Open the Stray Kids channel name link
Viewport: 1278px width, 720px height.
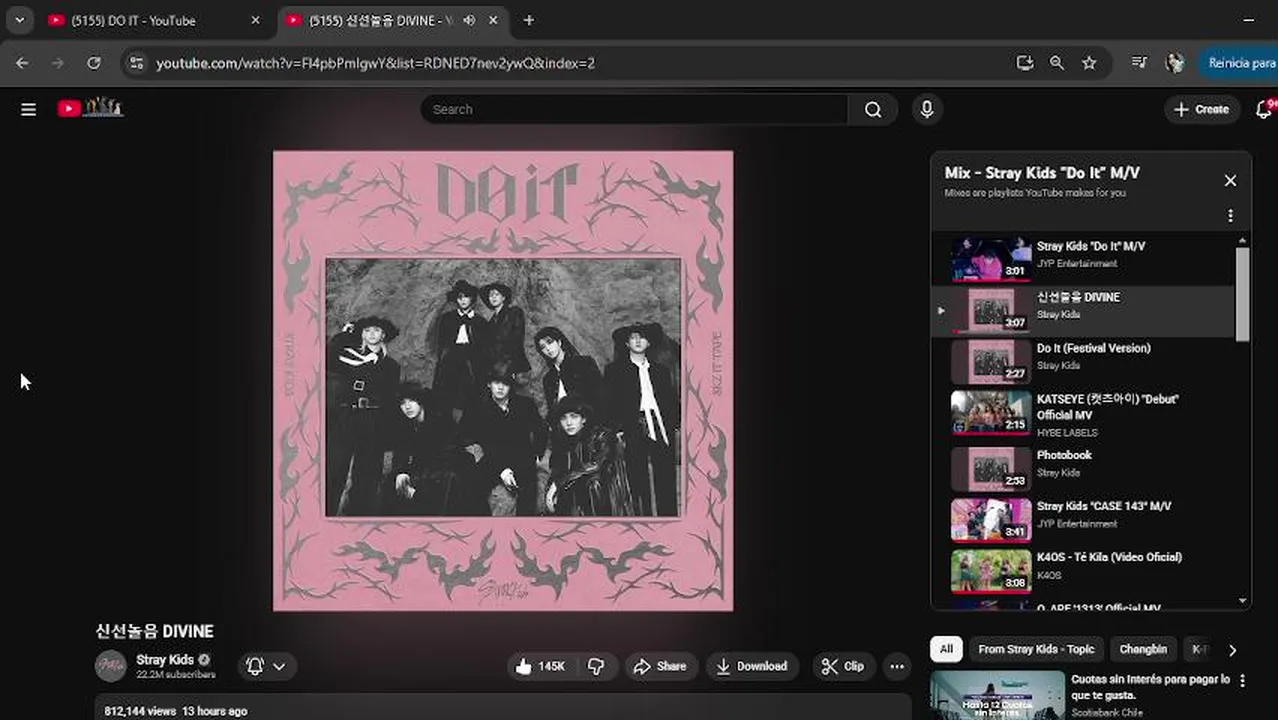click(165, 660)
